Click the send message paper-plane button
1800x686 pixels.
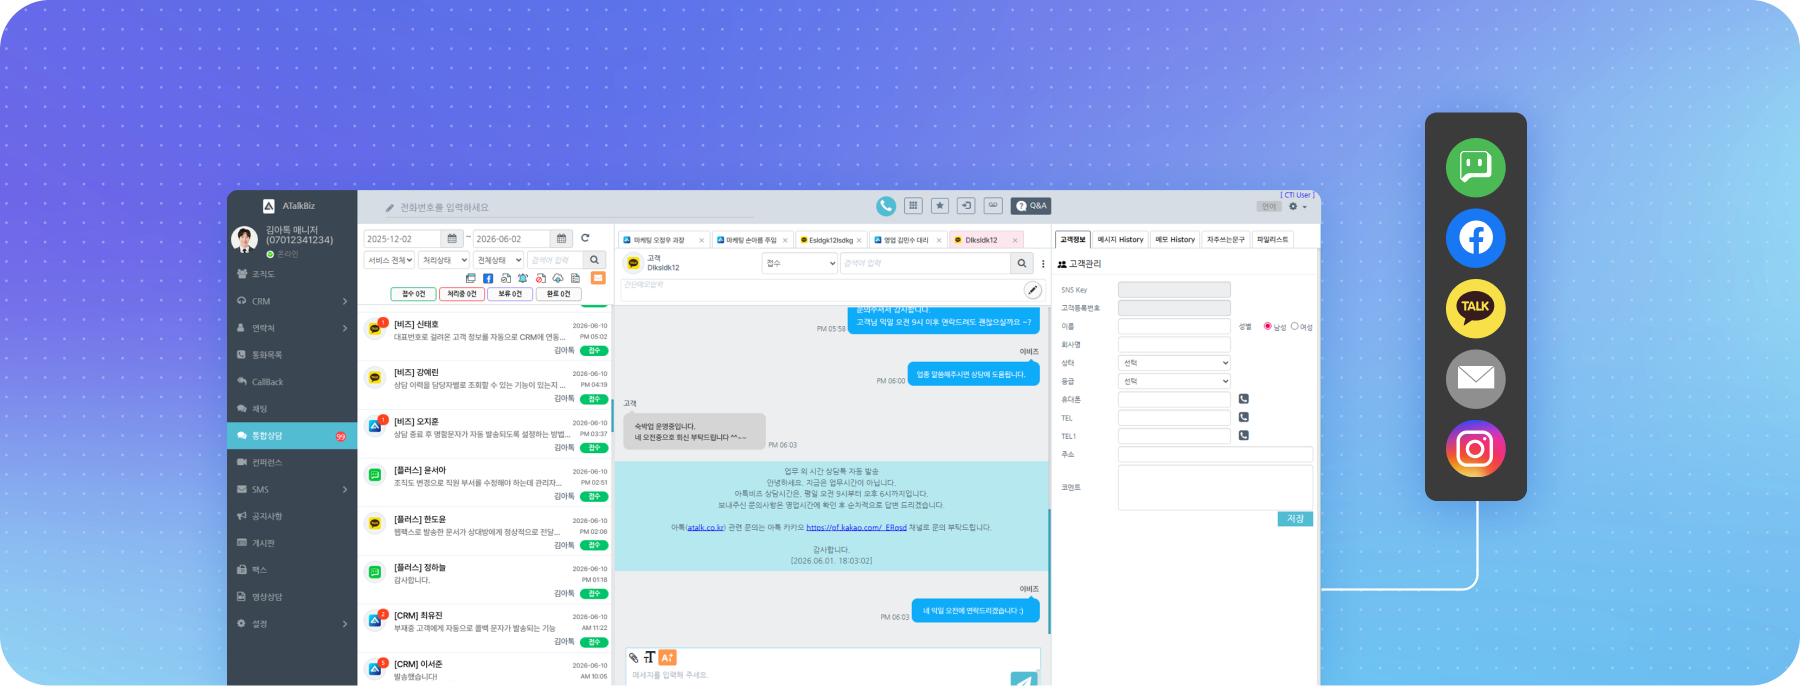(1023, 679)
